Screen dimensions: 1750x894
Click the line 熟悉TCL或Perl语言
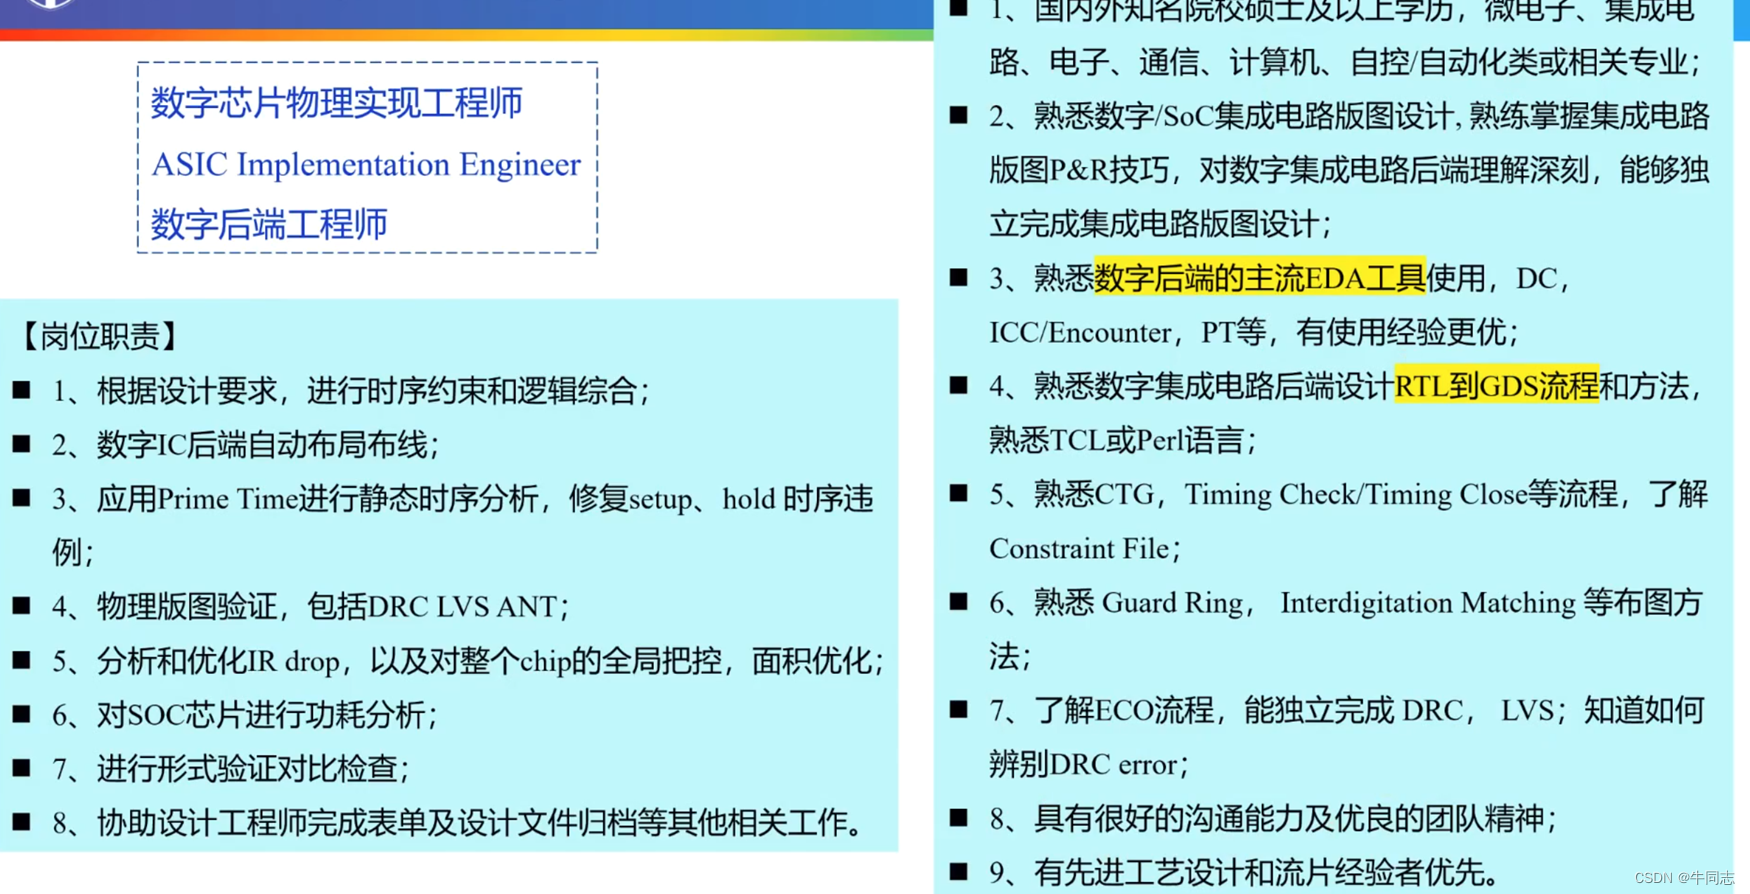tap(1123, 440)
